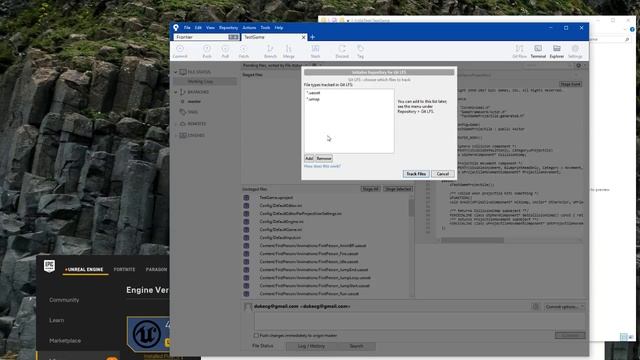Click the Tags icon in the sidebar
The width and height of the screenshot is (640, 360).
(x=183, y=111)
